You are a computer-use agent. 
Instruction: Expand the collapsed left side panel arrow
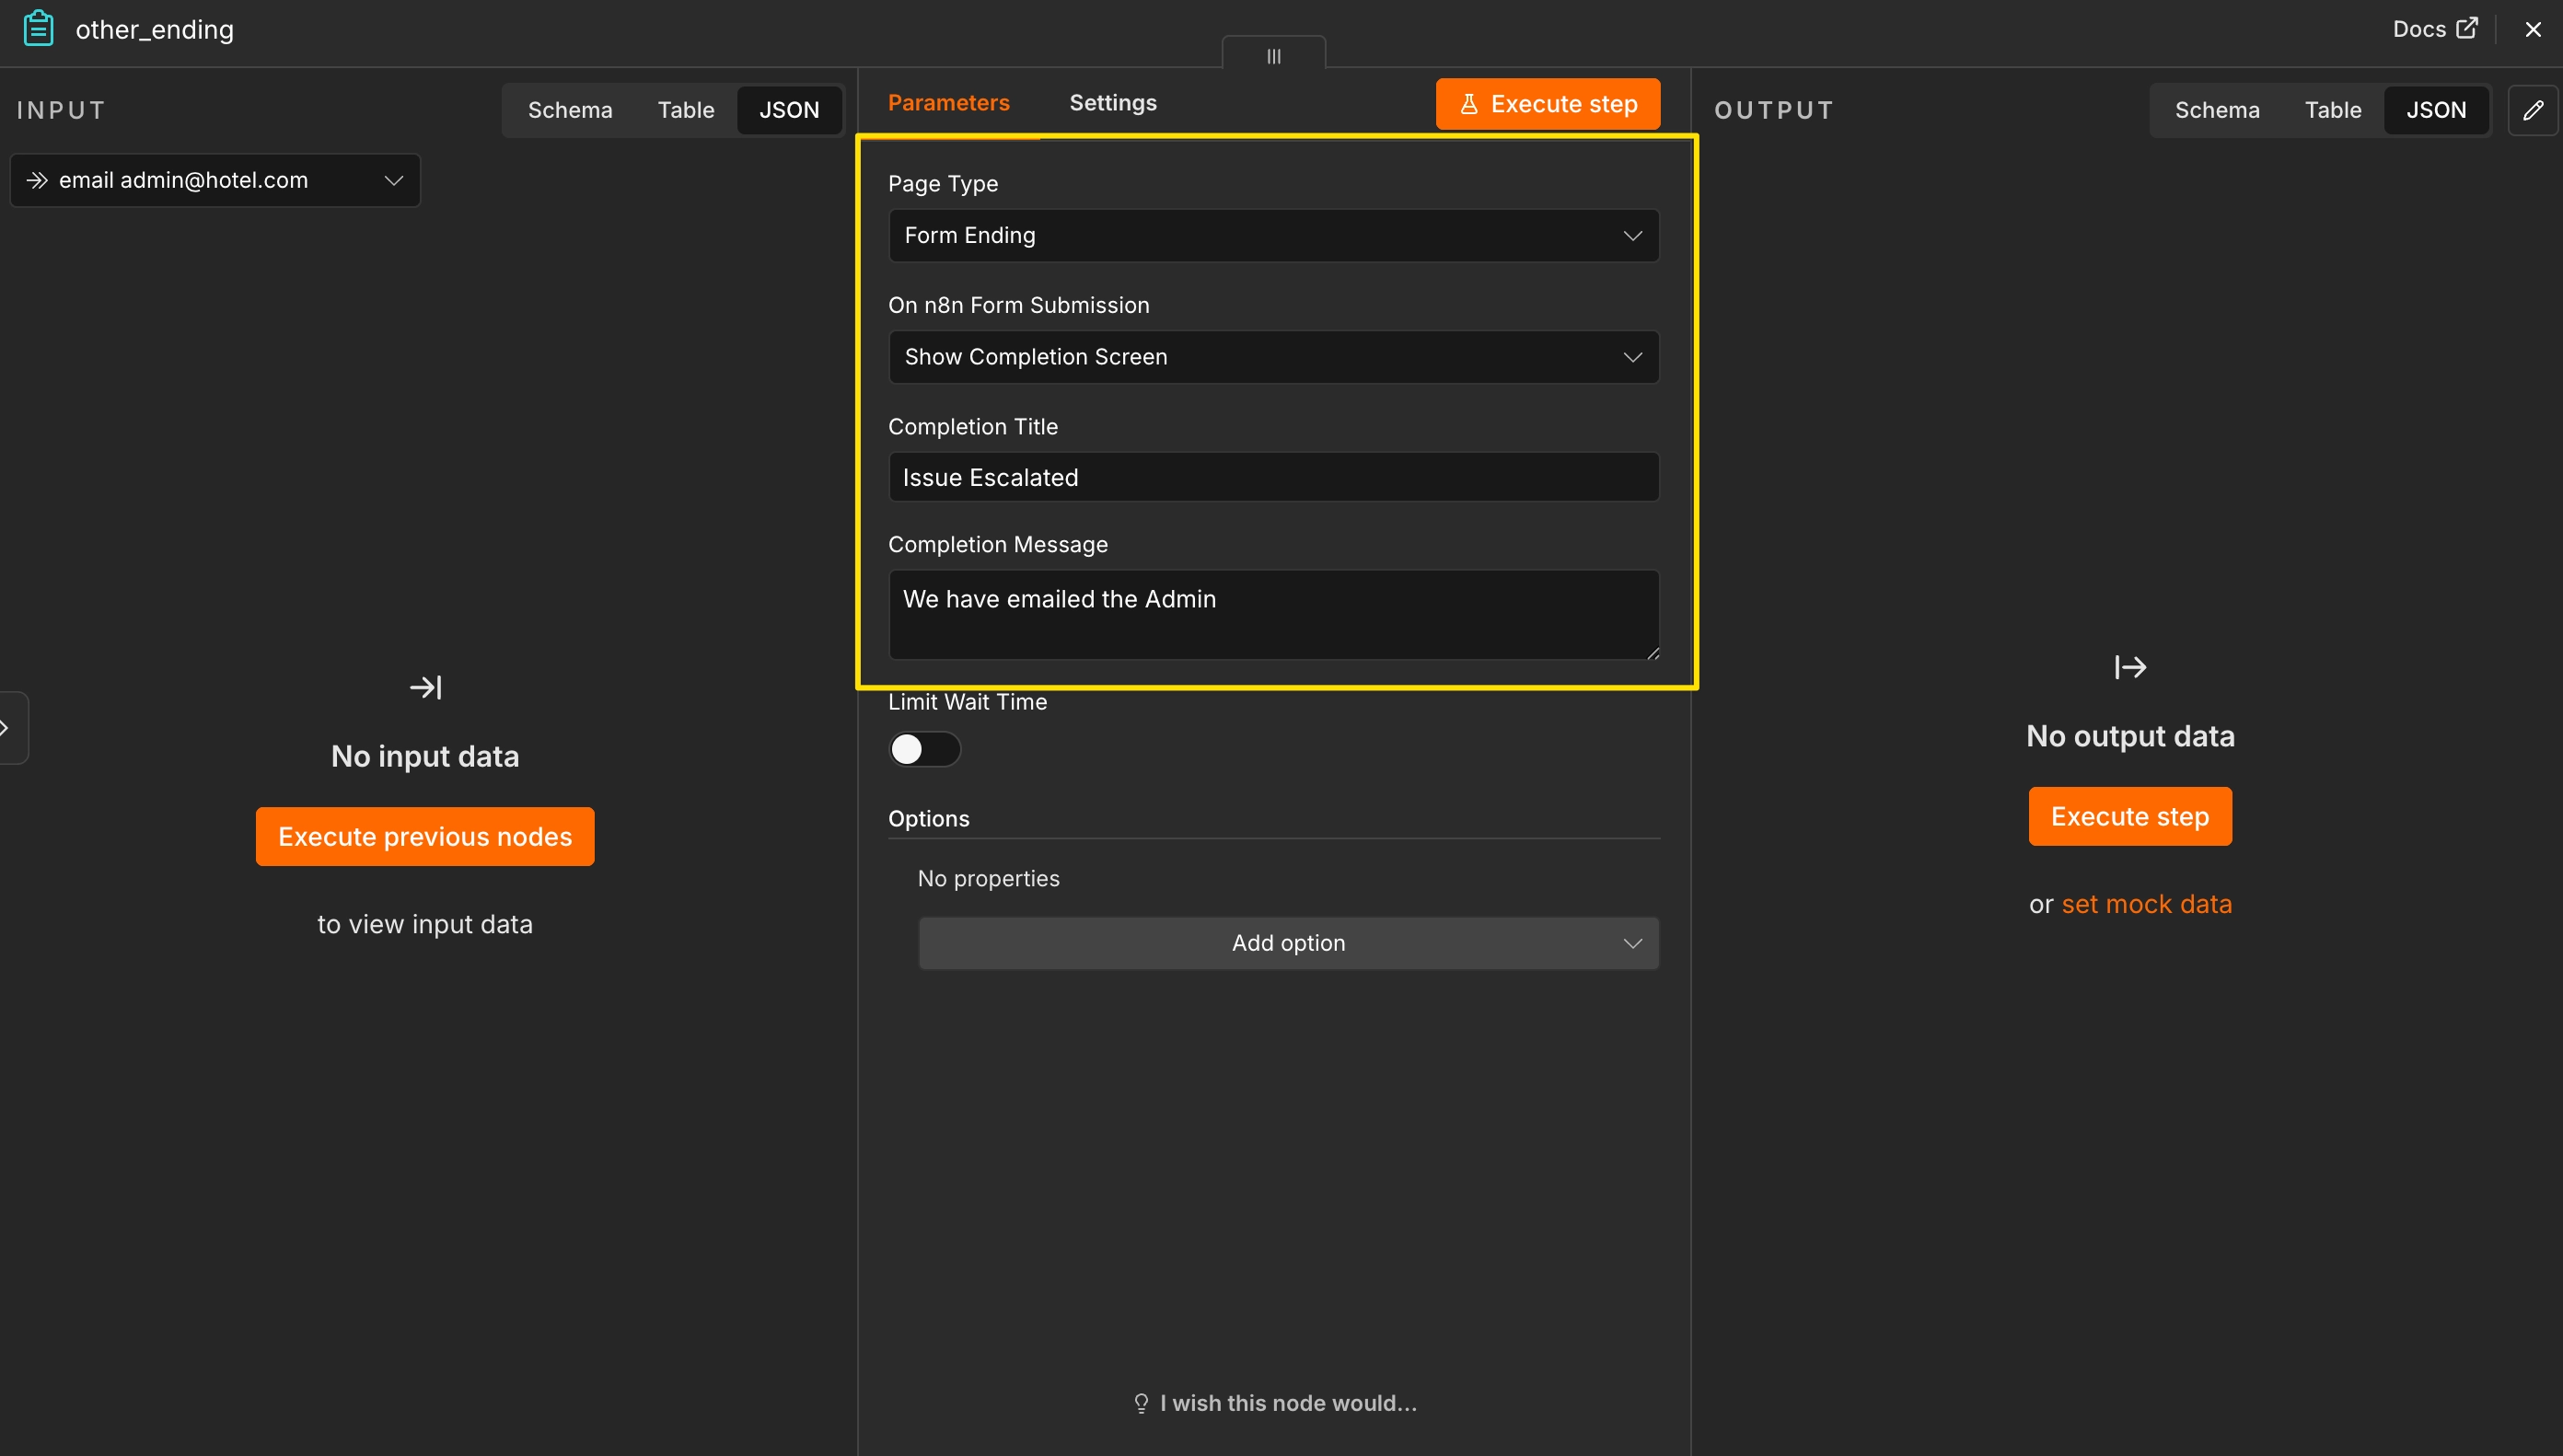pyautogui.click(x=6, y=727)
